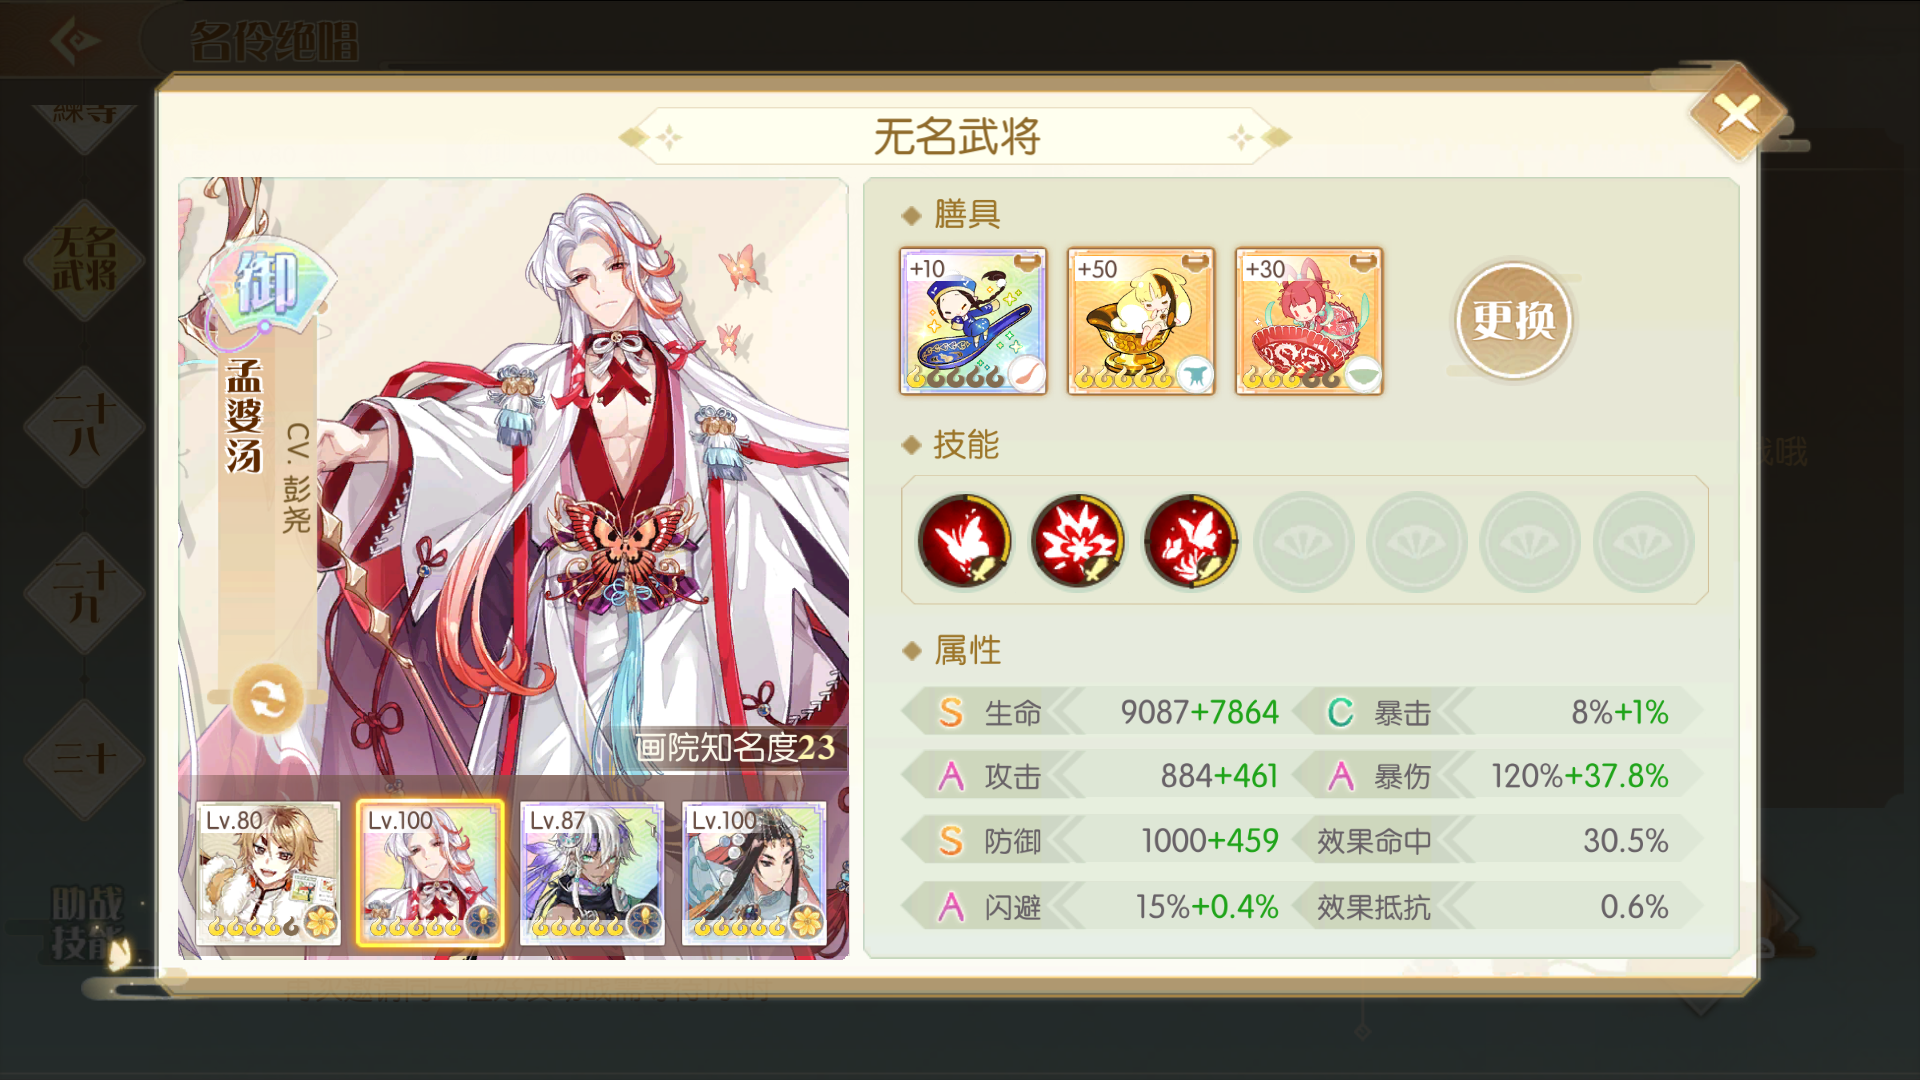Image resolution: width=1920 pixels, height=1080 pixels.
Task: Tap the third red skill icon
Action: 1190,541
